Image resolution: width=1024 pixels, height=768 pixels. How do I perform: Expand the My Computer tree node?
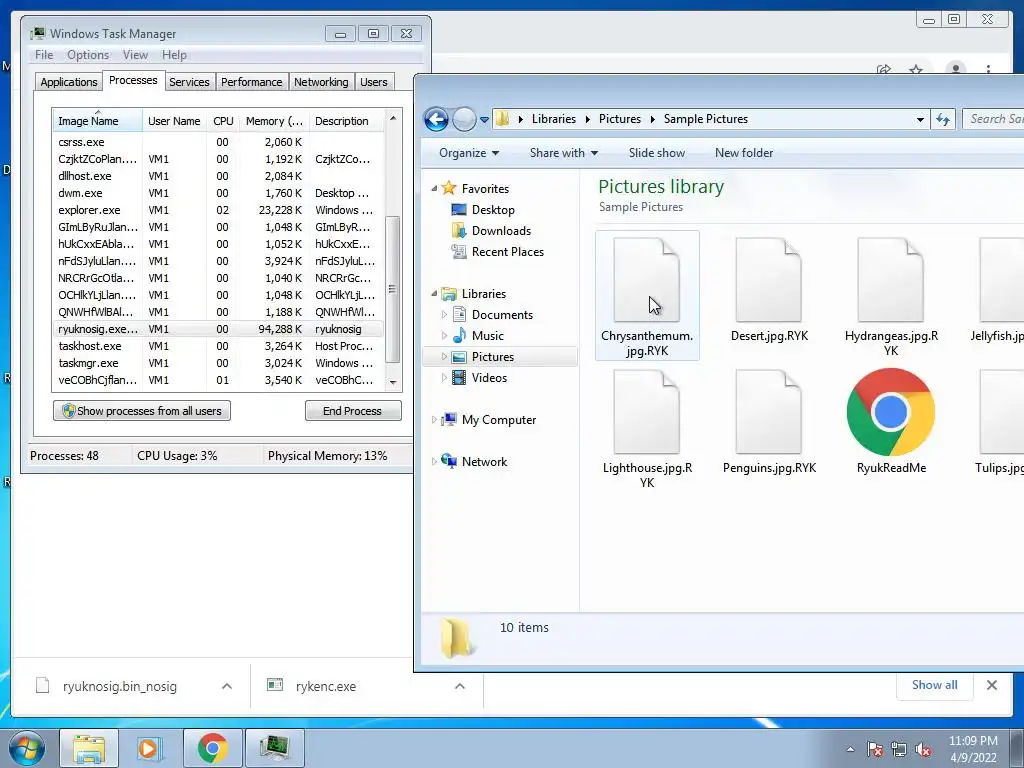click(434, 420)
